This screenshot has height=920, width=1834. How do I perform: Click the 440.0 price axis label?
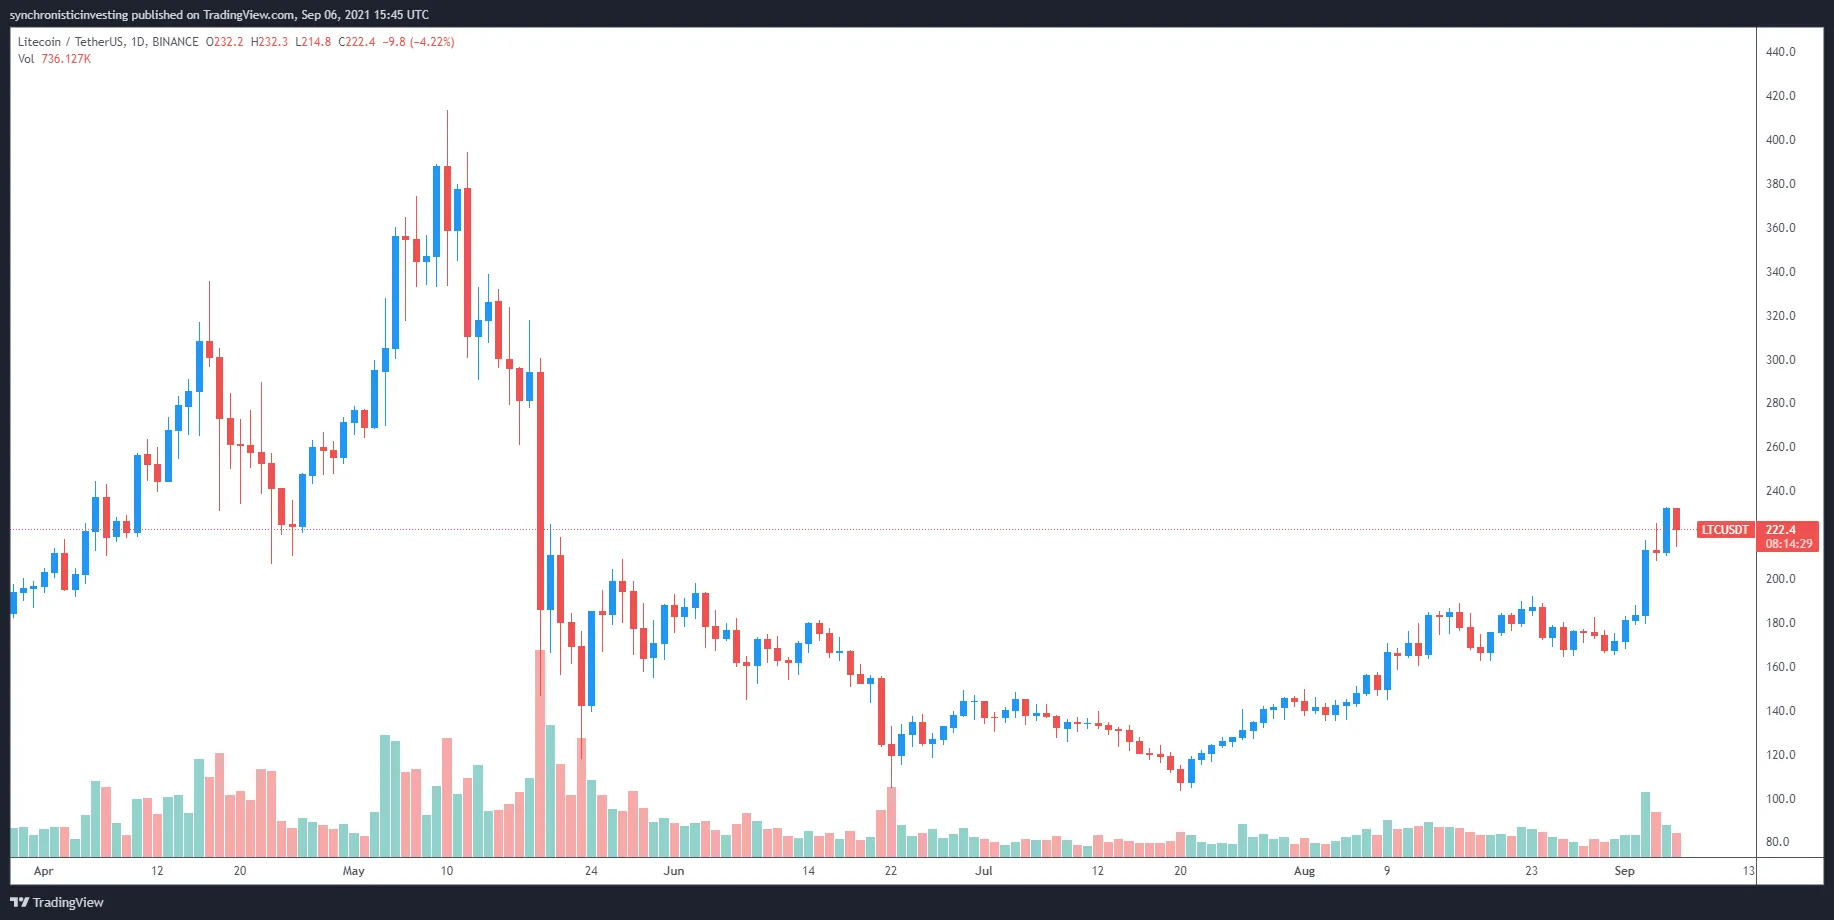[1780, 52]
